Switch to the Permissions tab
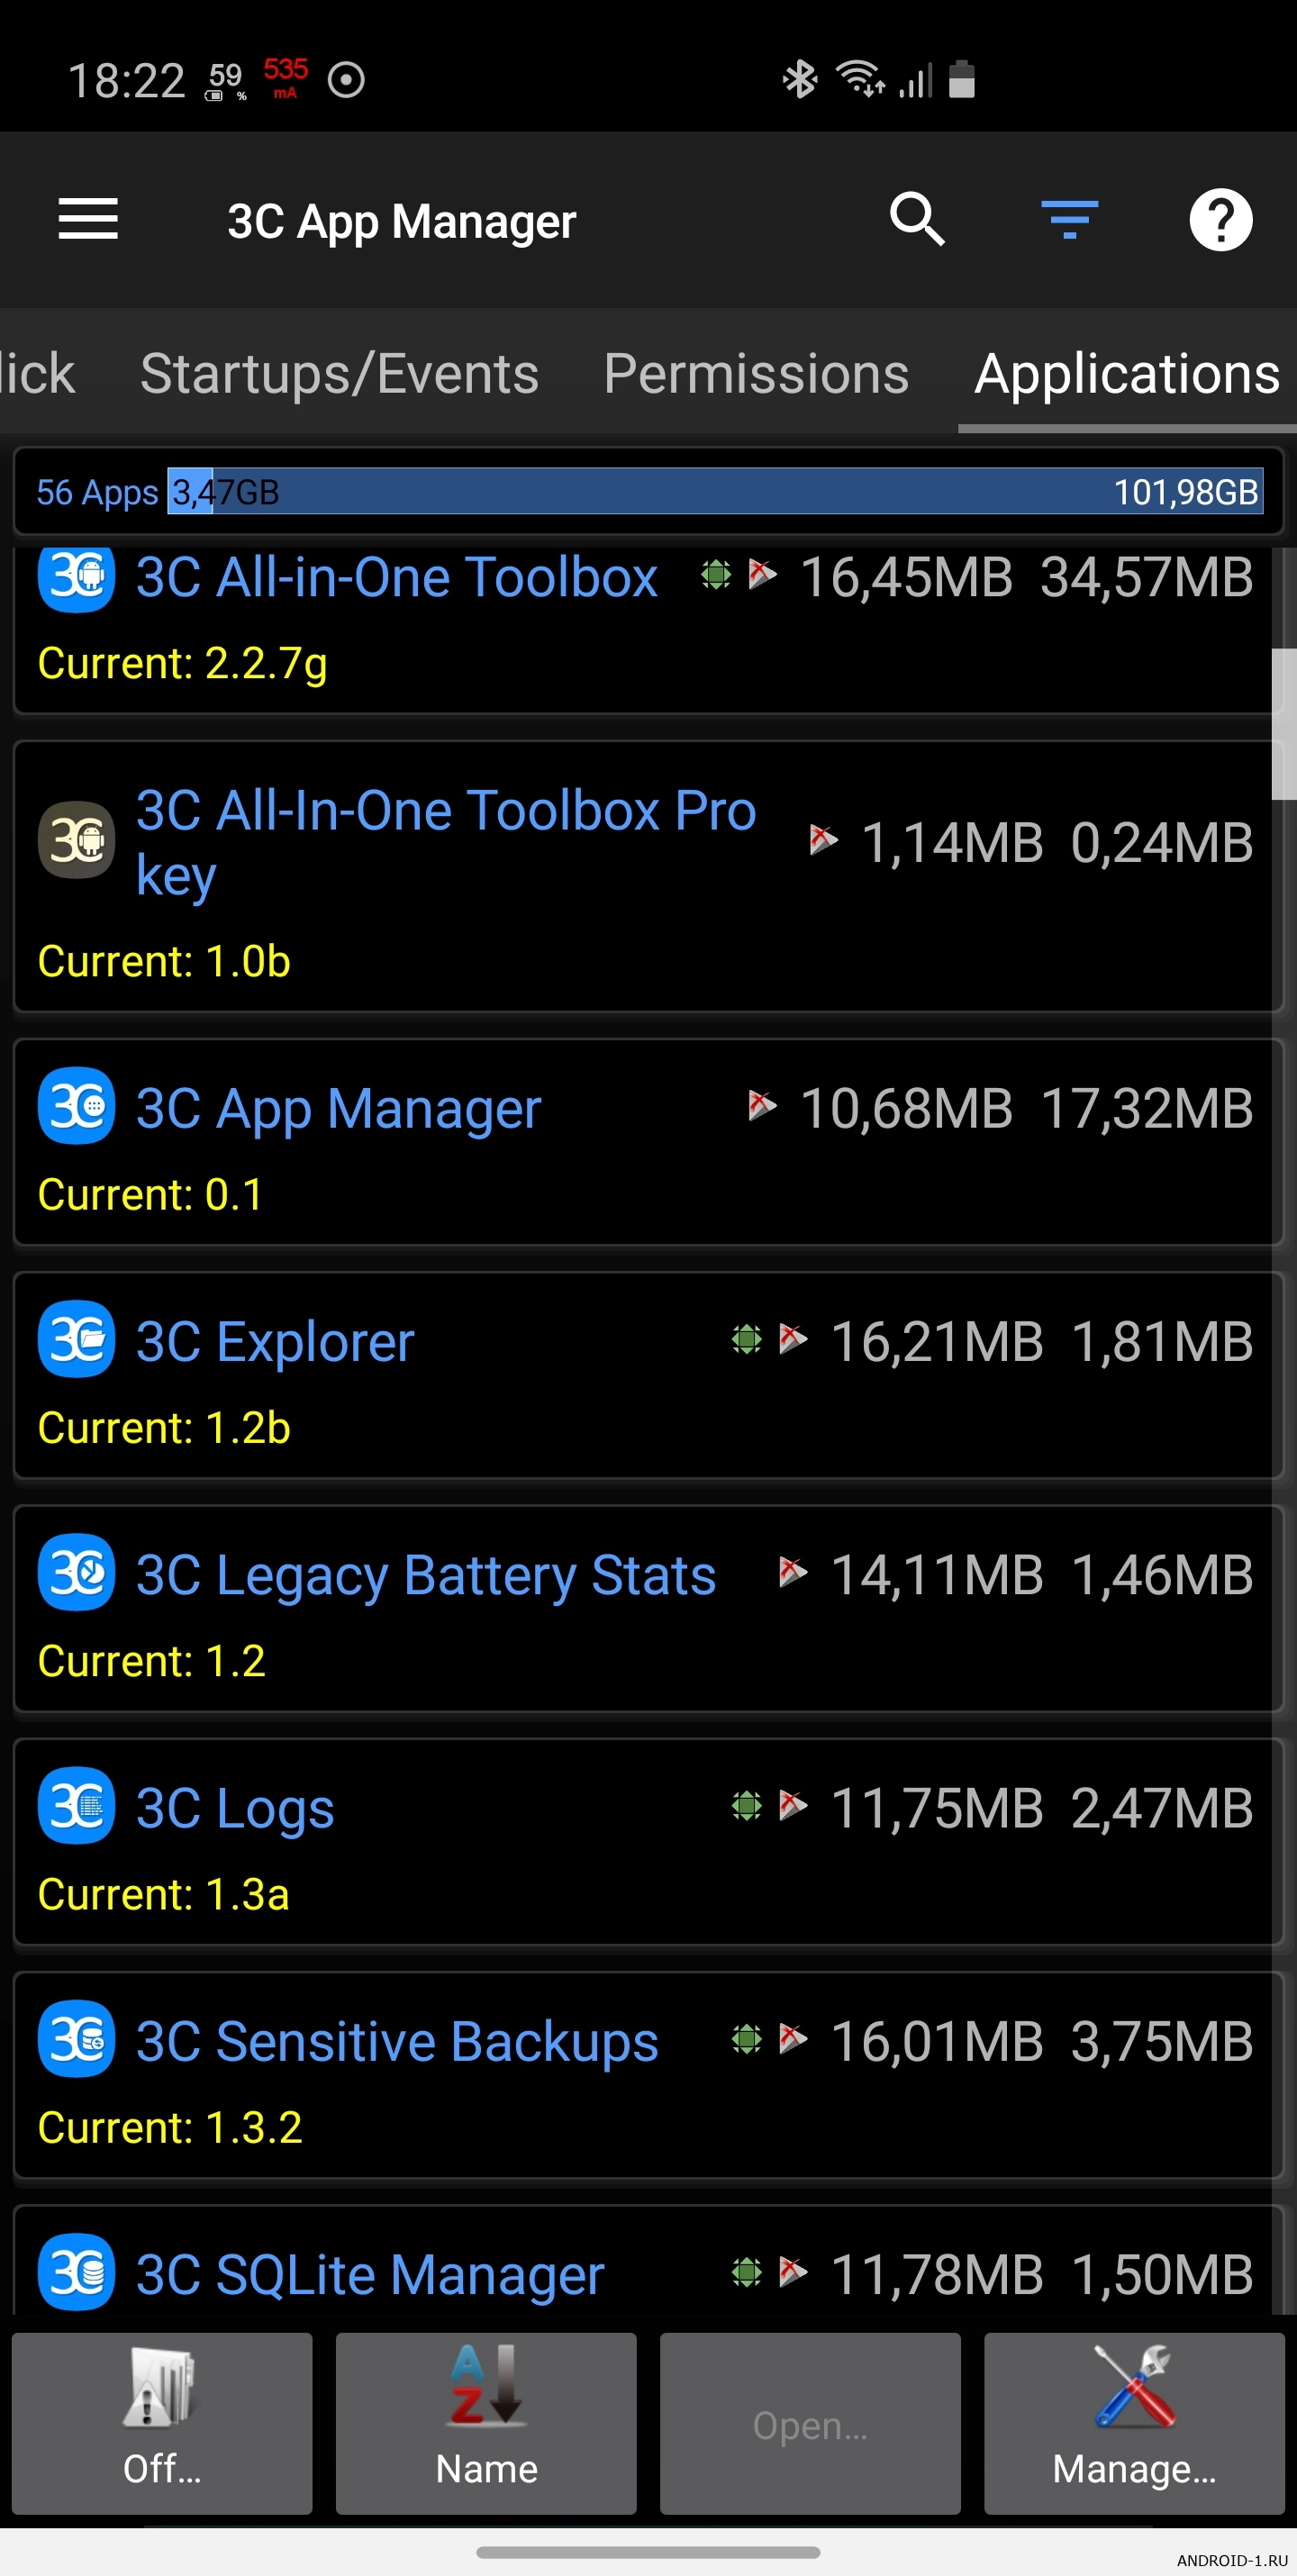The image size is (1297, 2576). (756, 374)
